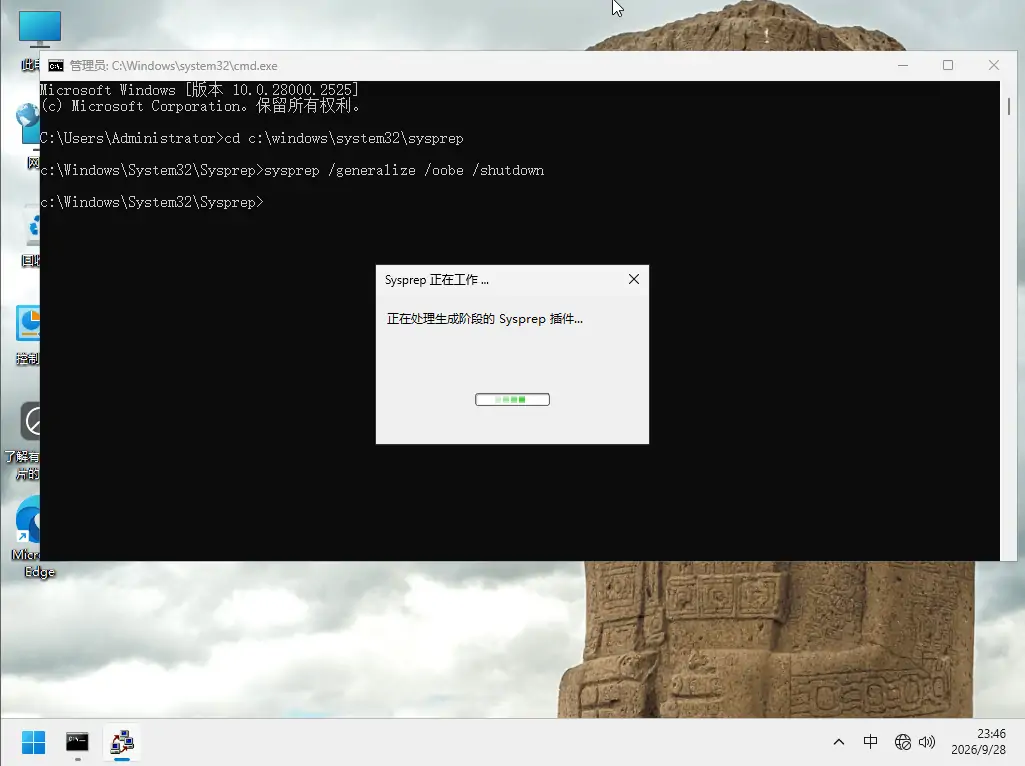Click the text "cd c:\windows\system32\sysprep"

344,139
